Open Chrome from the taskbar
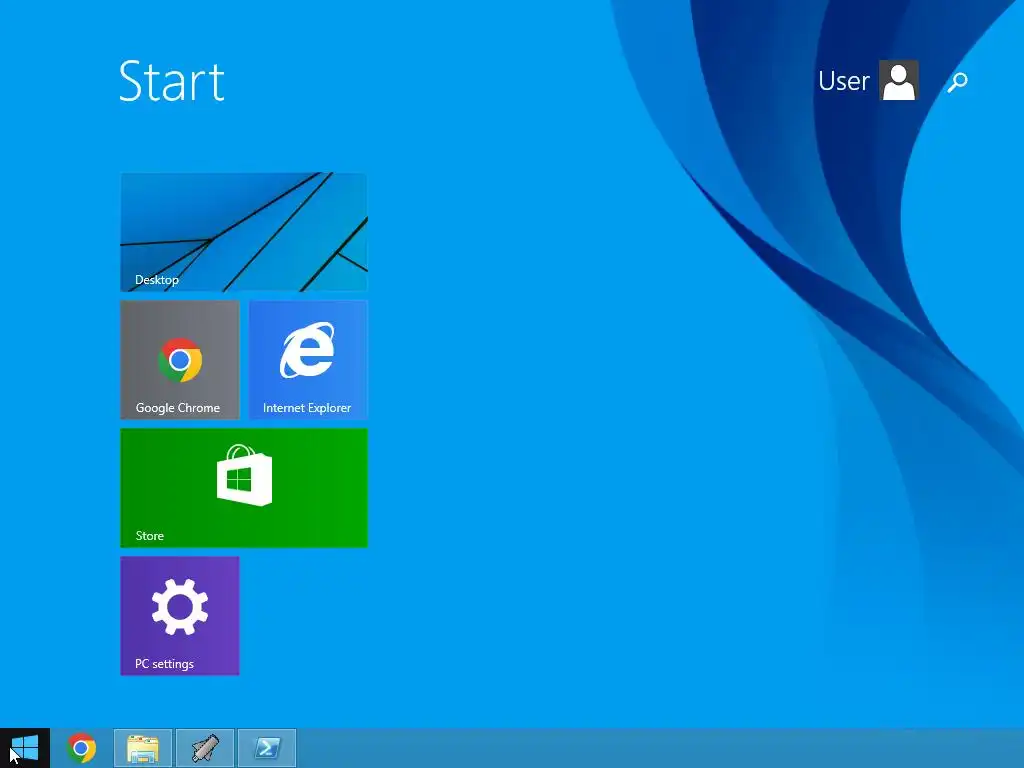The image size is (1024, 768). pyautogui.click(x=81, y=748)
